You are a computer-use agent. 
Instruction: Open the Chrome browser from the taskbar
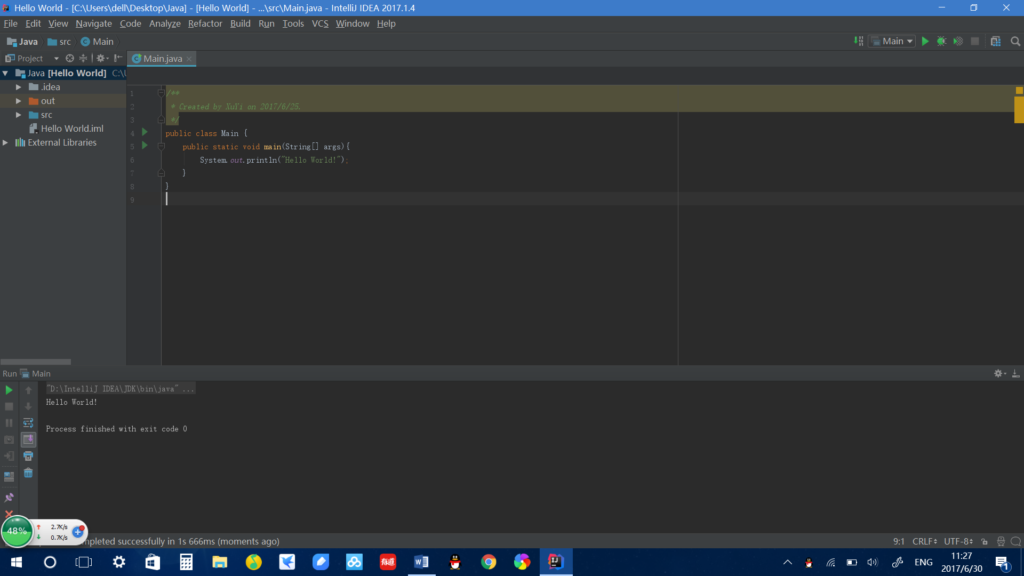[488, 562]
